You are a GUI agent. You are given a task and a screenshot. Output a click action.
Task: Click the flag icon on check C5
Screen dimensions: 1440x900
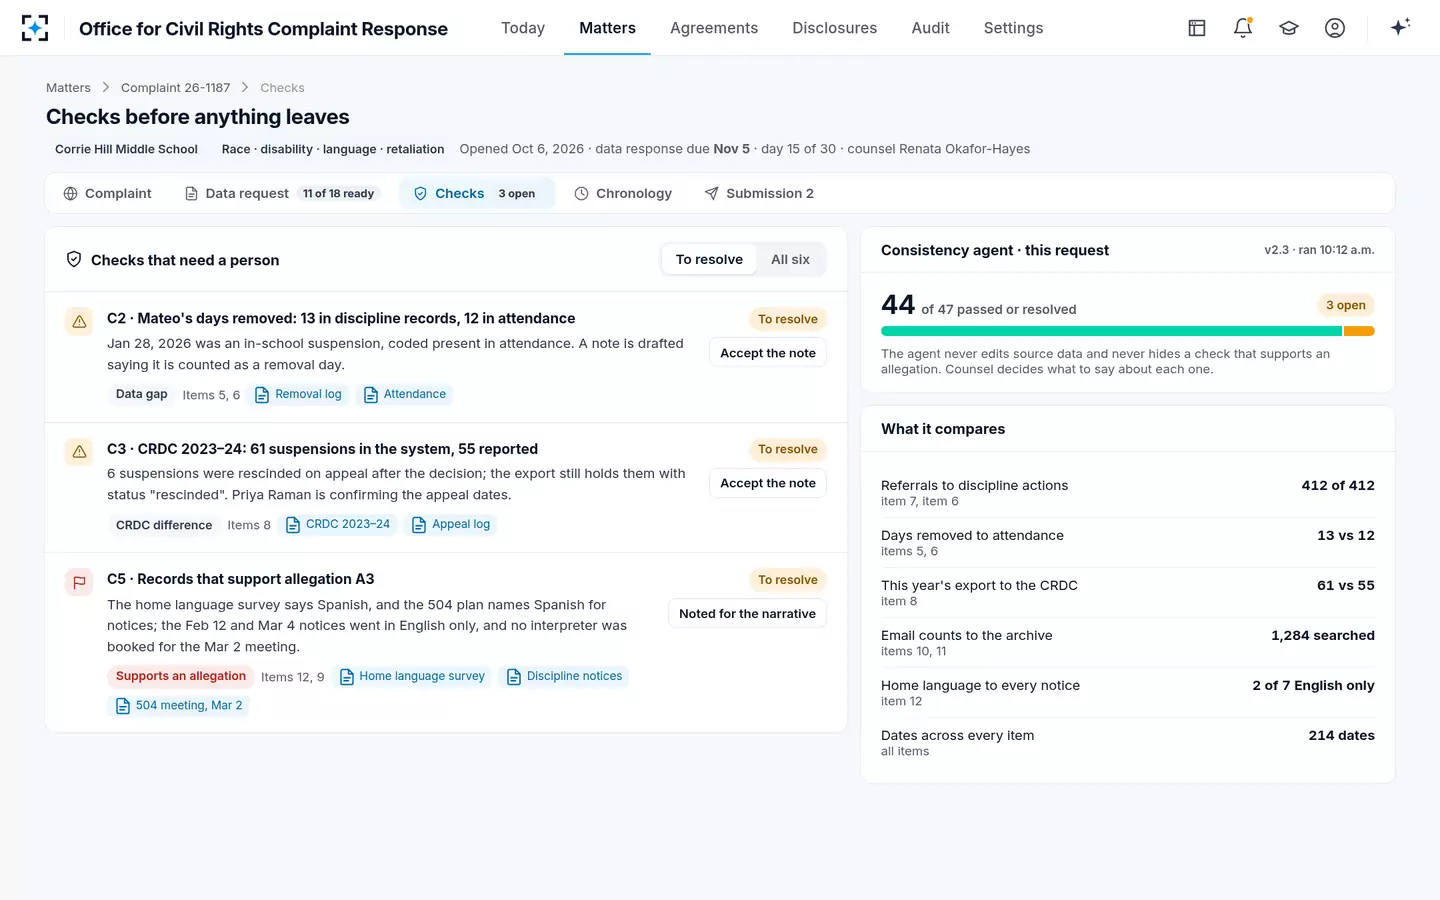79,582
